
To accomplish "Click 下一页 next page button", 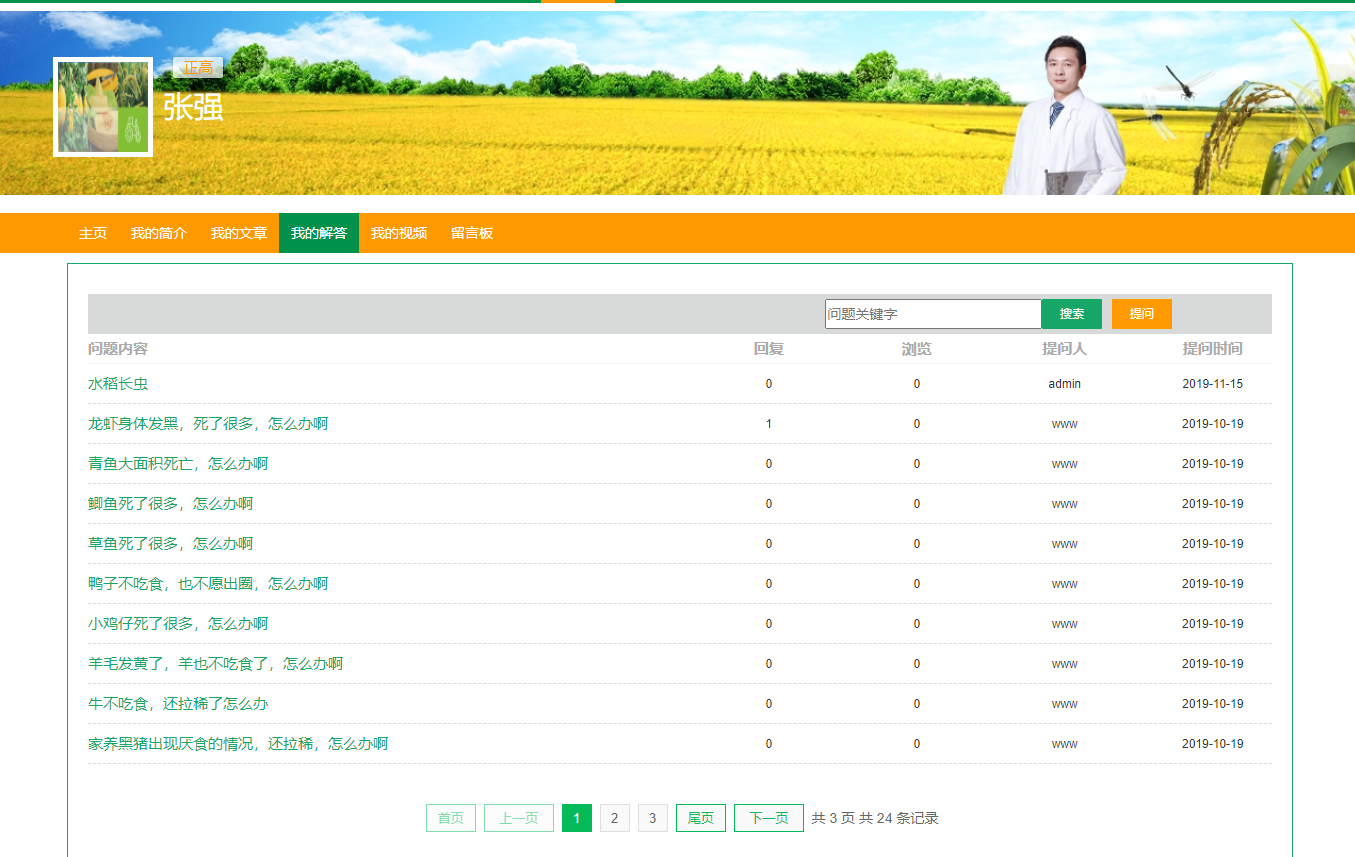I will pos(768,818).
